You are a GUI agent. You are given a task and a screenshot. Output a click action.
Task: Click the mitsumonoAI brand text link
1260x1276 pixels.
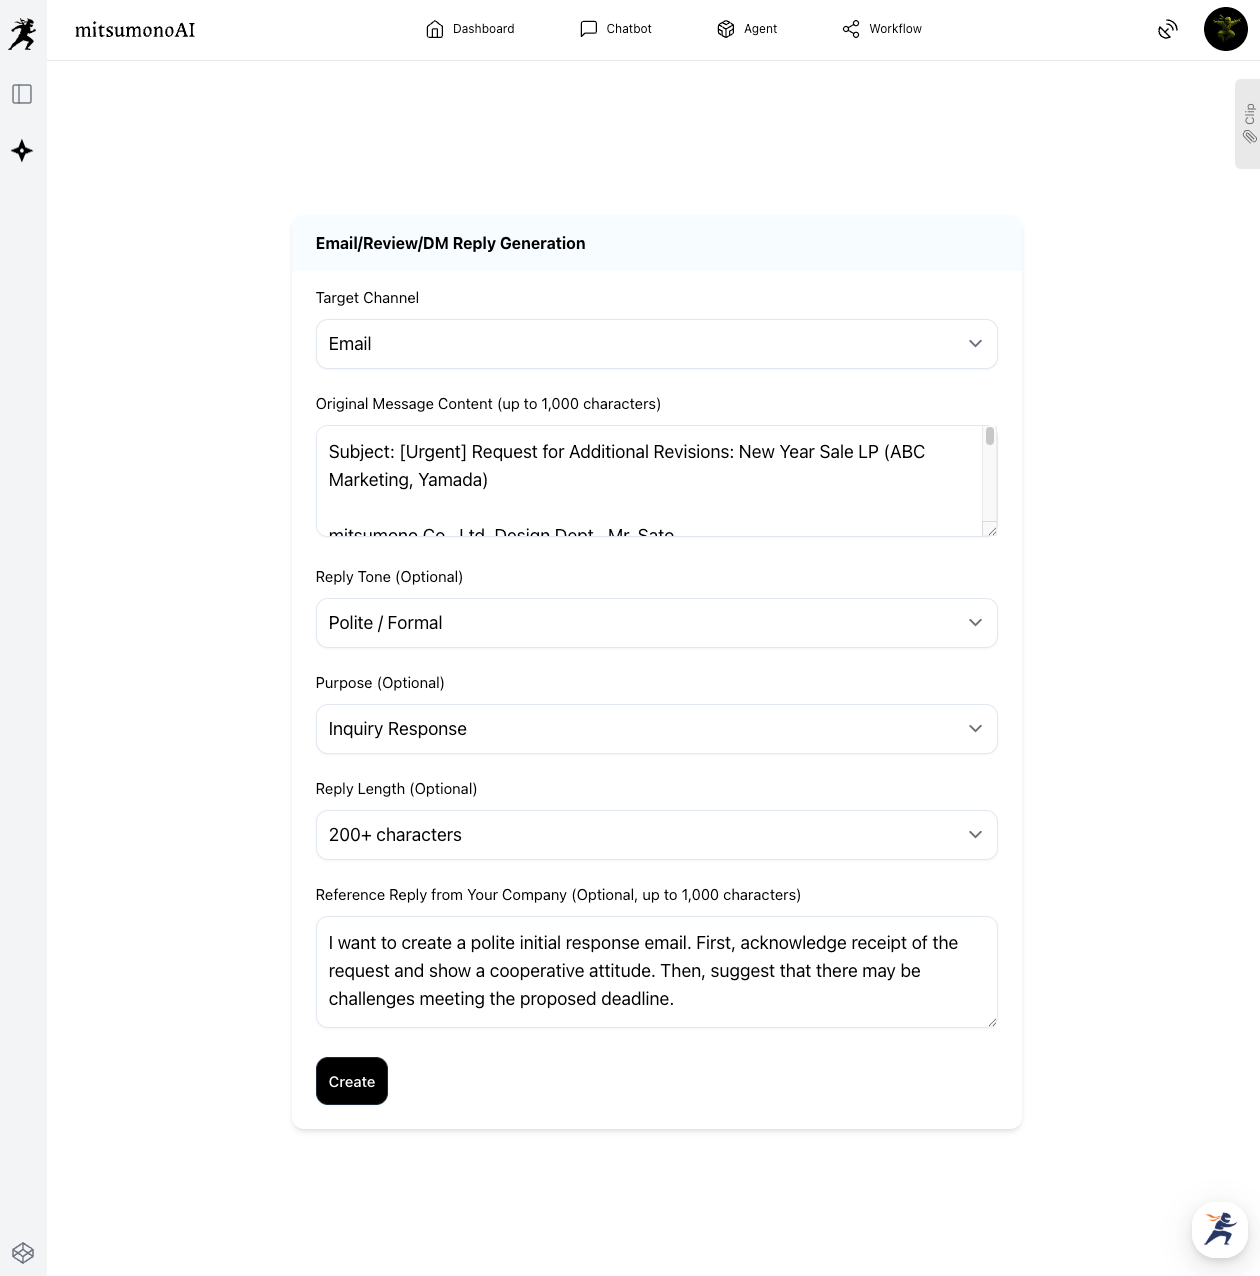135,30
